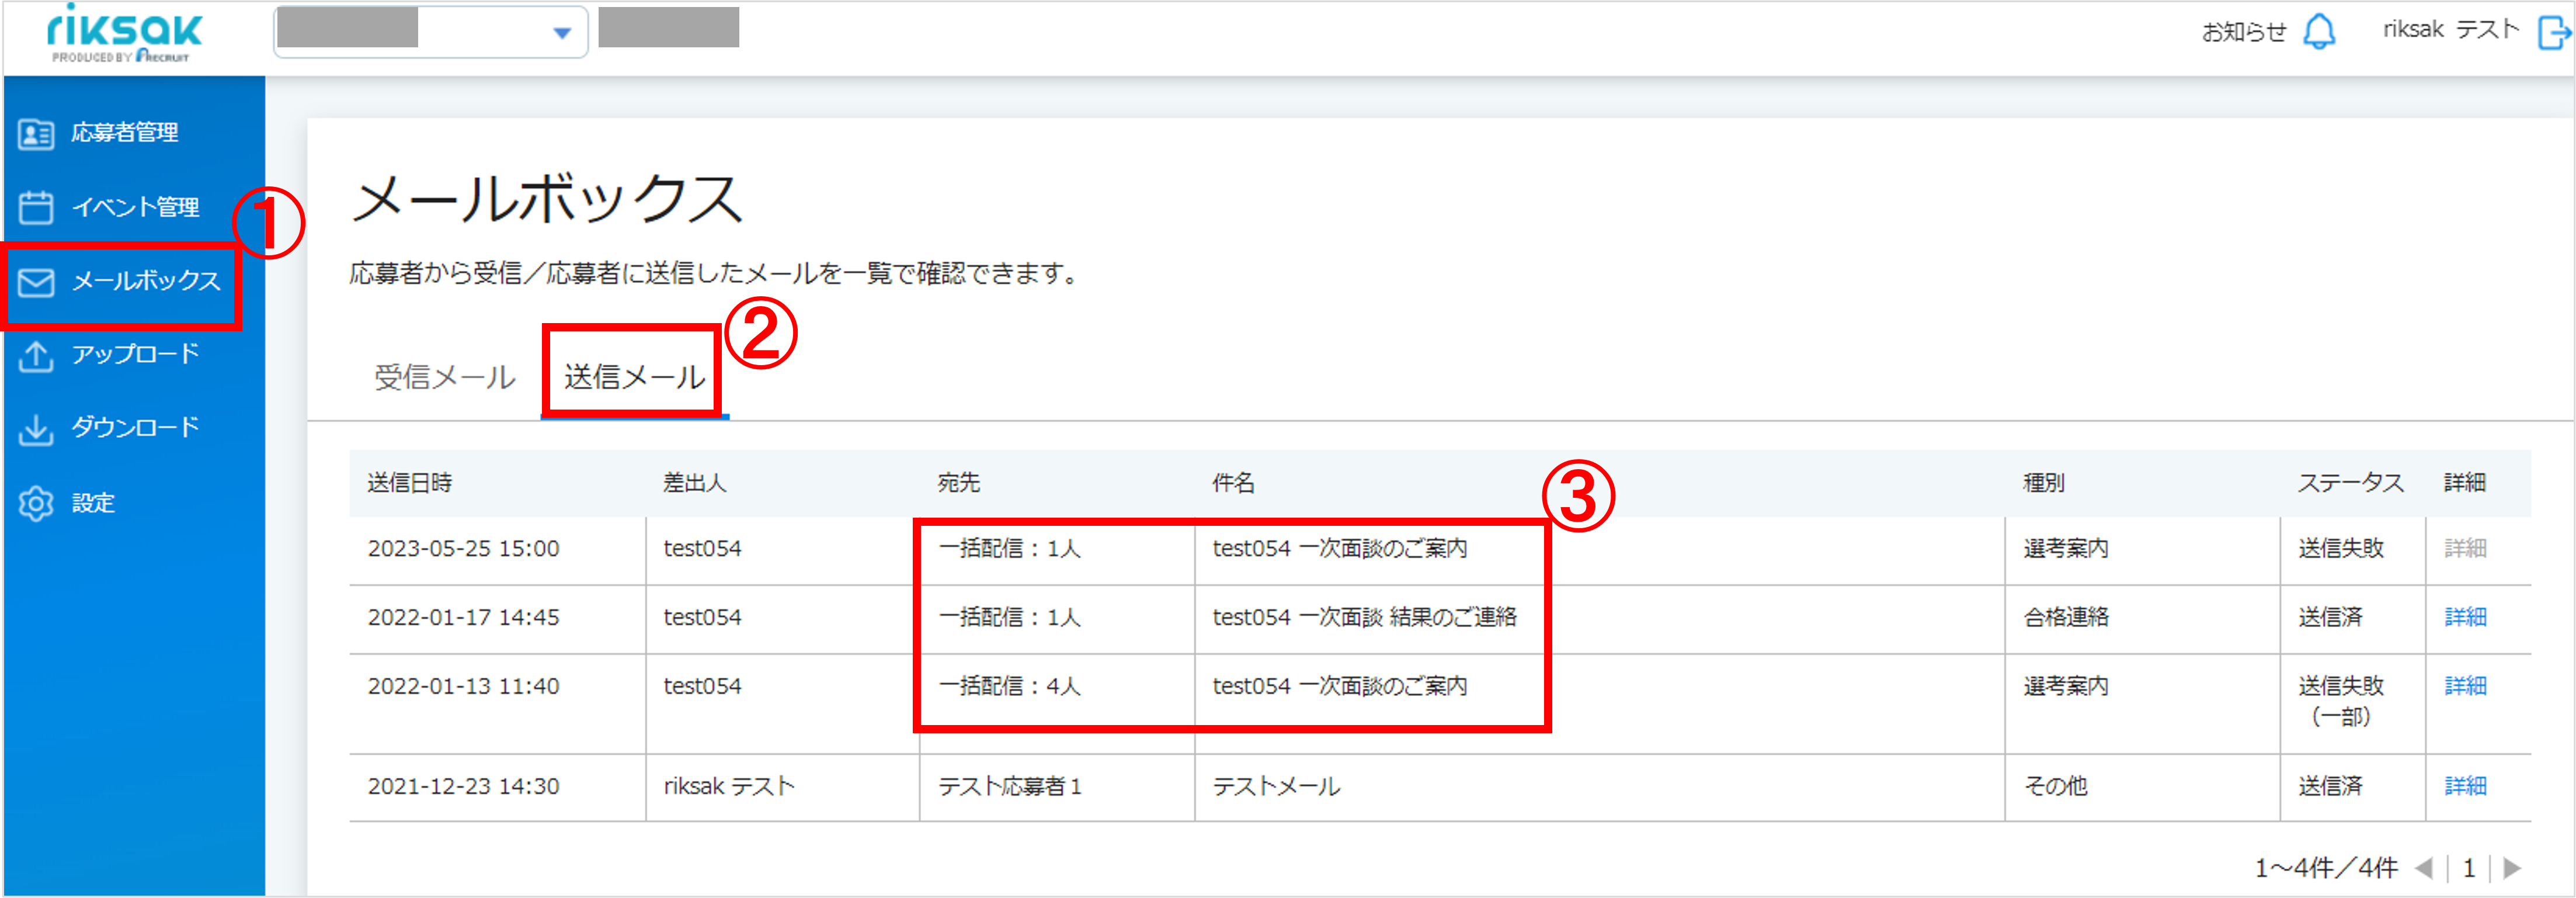Click recipient 一括配信：4人
Viewport: 2576px width, 898px height.
1009,686
